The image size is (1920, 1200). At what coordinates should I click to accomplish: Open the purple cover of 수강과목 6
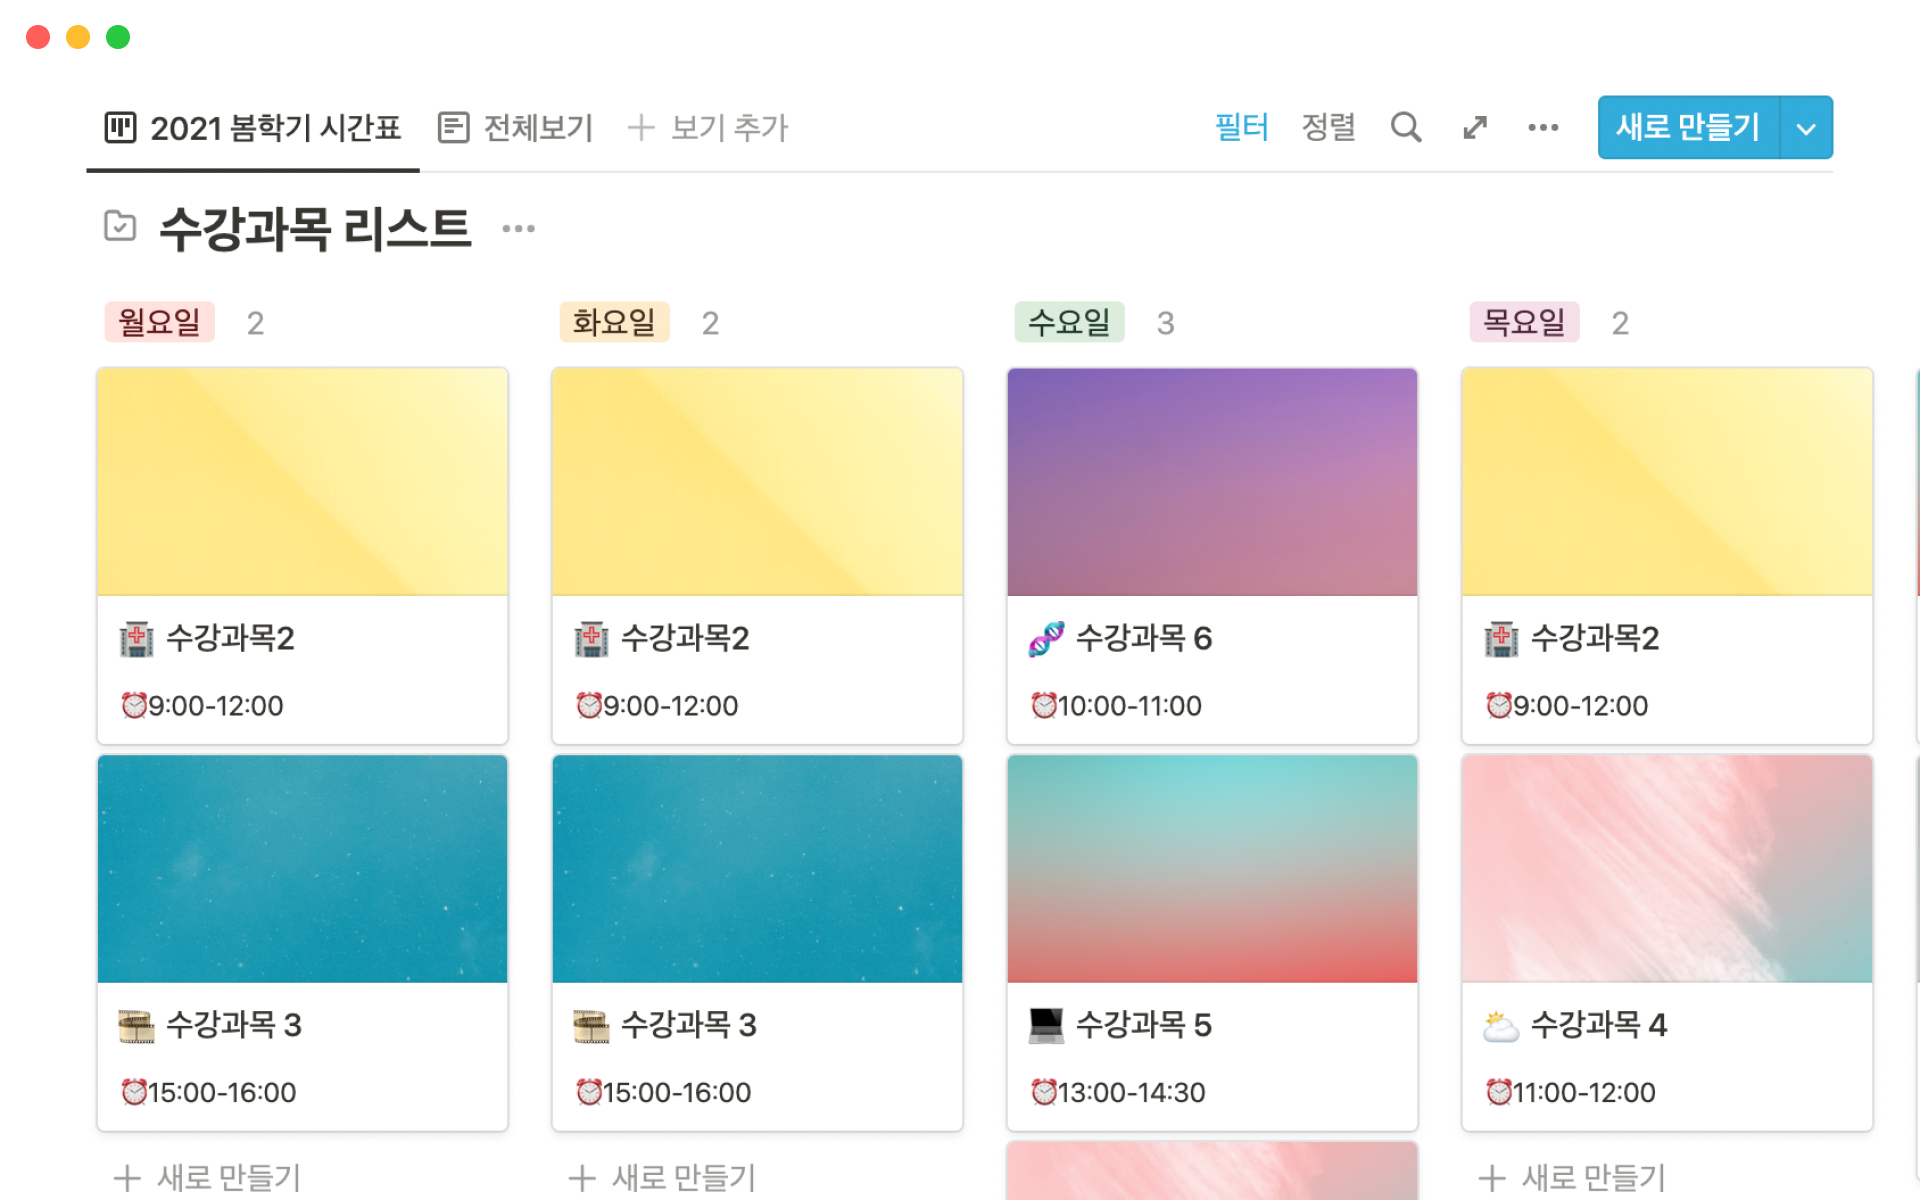1212,481
